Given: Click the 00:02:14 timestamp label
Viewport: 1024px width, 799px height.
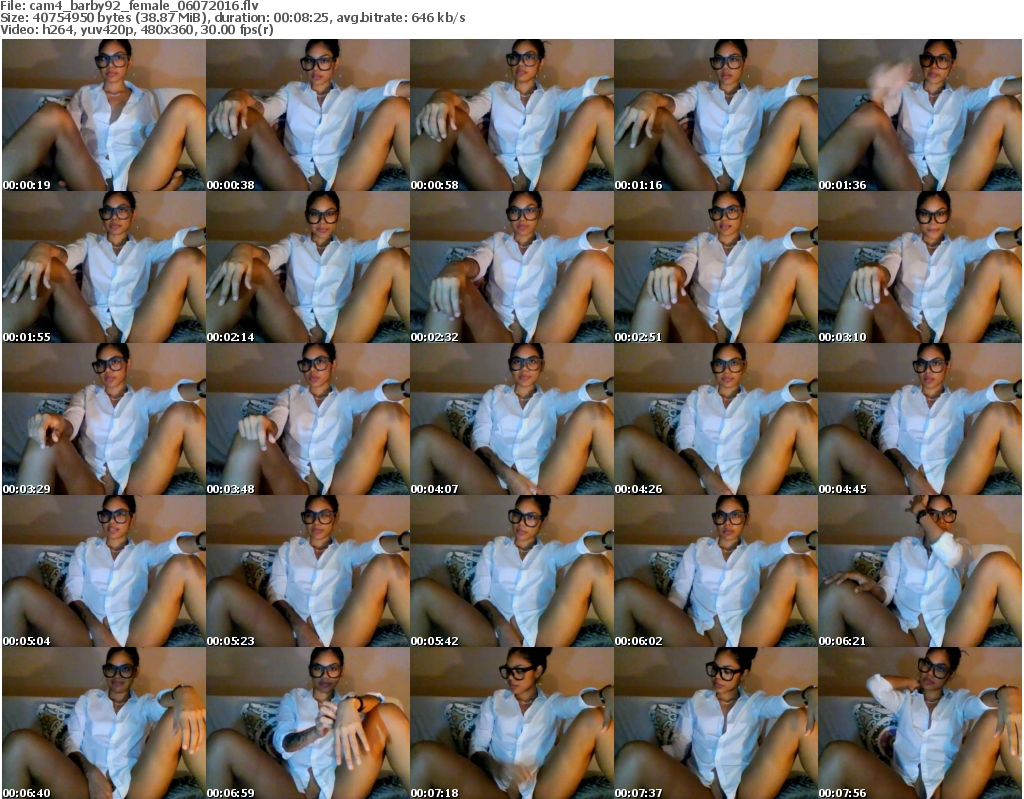Looking at the screenshot, I should click(x=231, y=337).
